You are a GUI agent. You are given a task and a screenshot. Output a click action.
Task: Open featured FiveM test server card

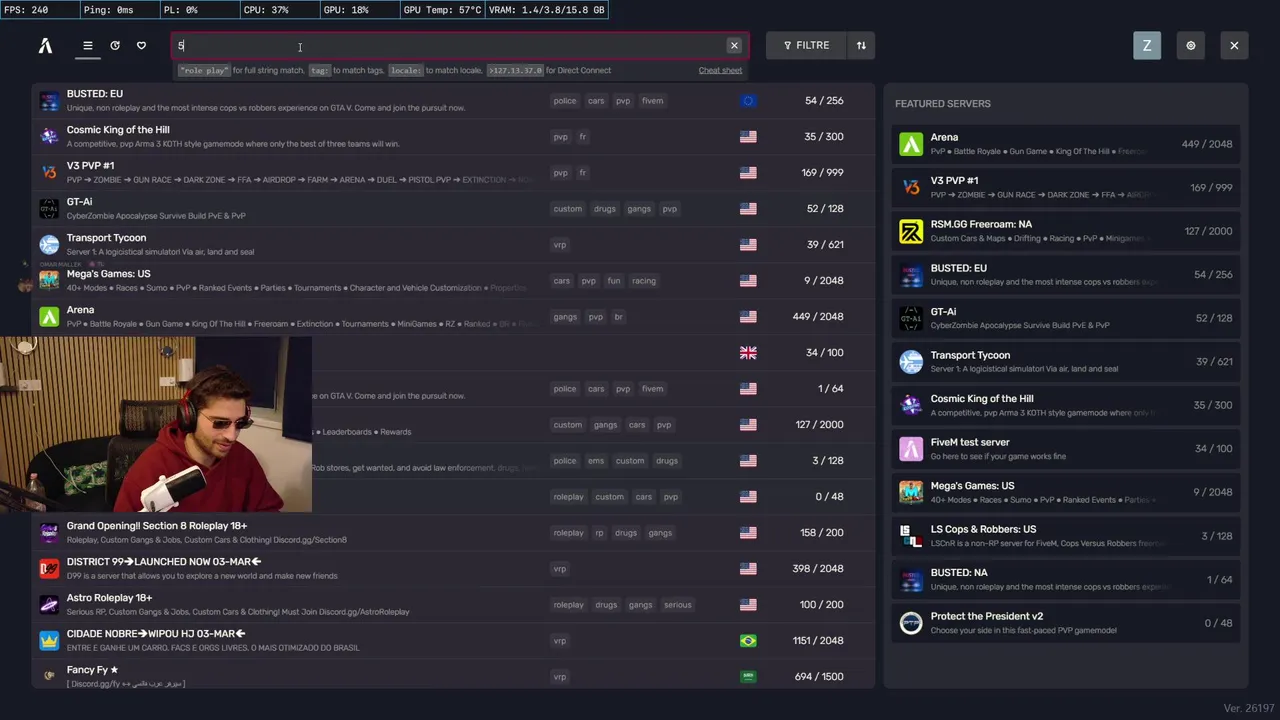click(1066, 448)
